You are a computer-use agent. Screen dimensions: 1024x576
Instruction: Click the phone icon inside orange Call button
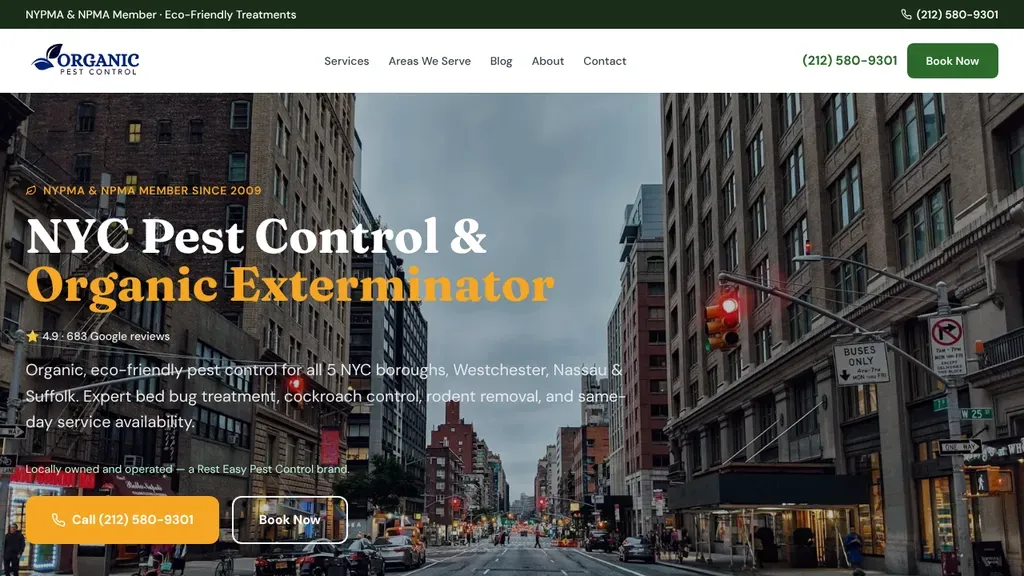[x=58, y=520]
